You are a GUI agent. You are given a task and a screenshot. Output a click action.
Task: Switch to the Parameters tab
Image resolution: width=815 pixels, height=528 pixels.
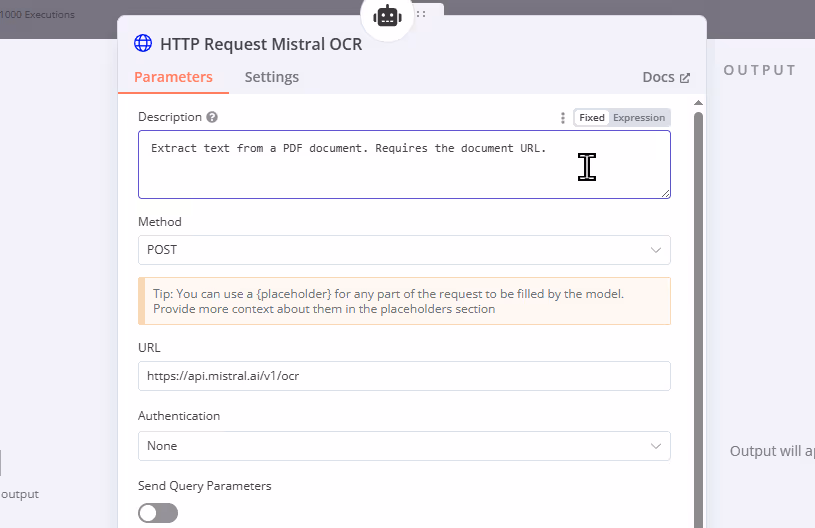(173, 77)
